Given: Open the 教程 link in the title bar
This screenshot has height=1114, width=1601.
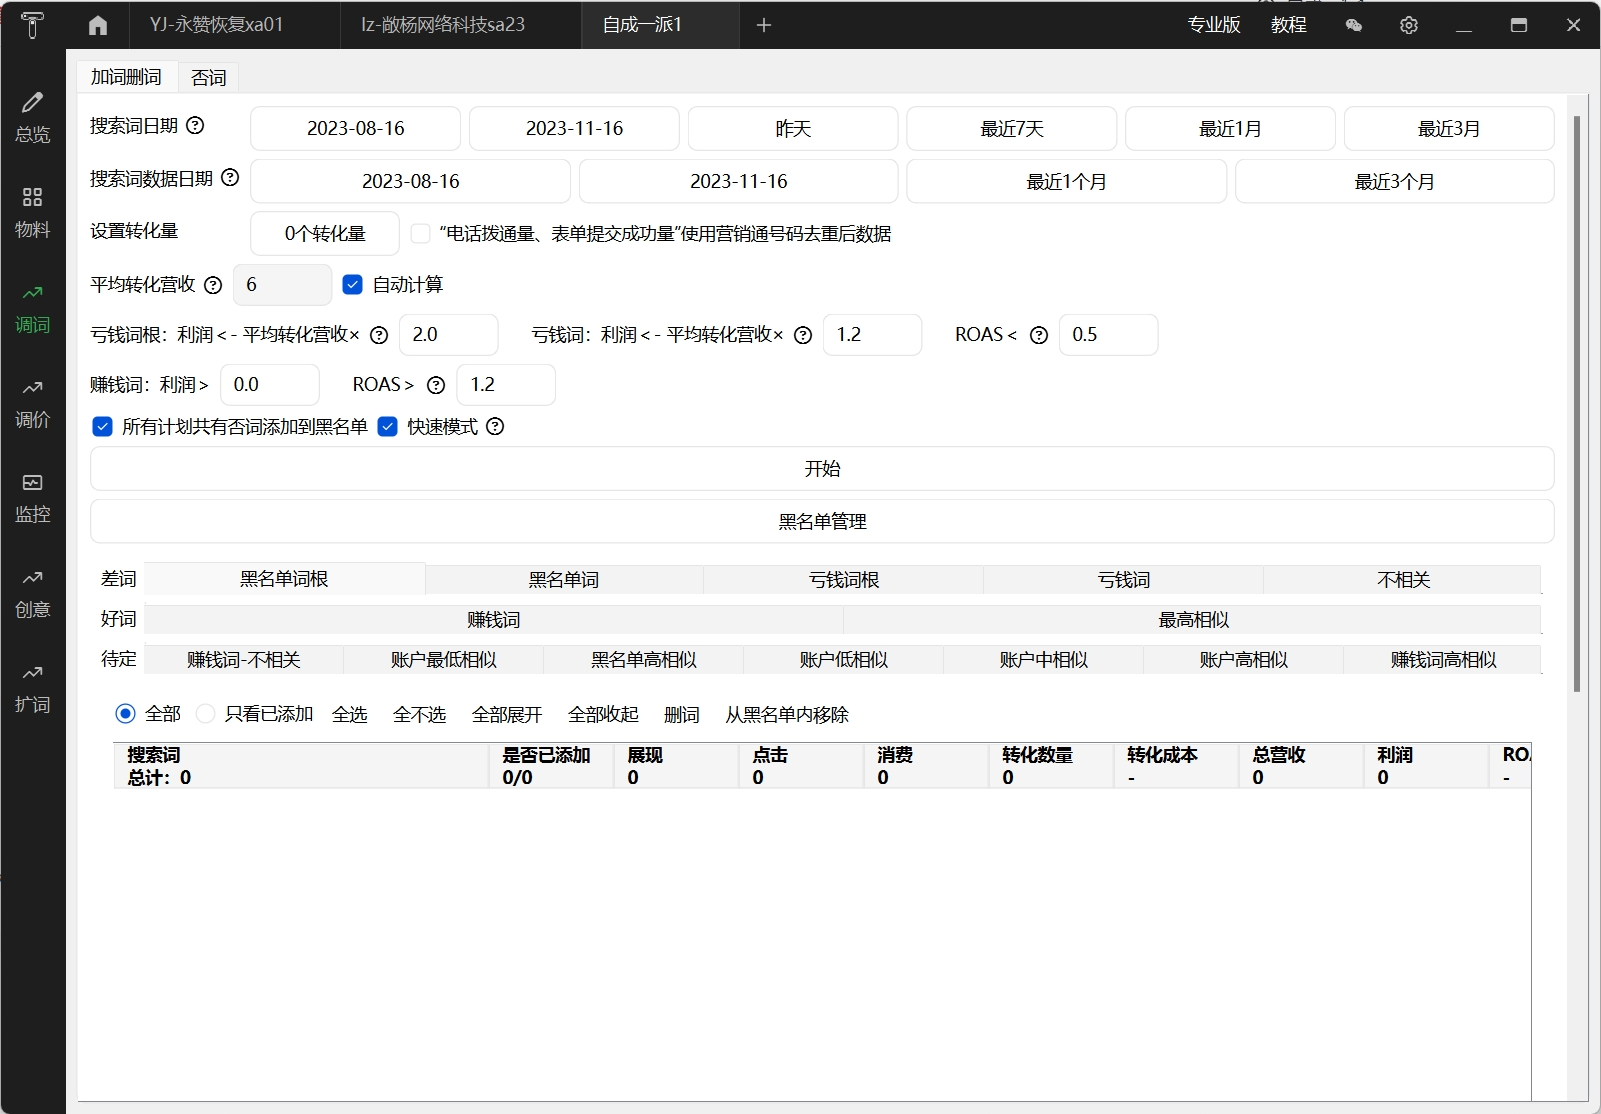Looking at the screenshot, I should click(x=1289, y=25).
